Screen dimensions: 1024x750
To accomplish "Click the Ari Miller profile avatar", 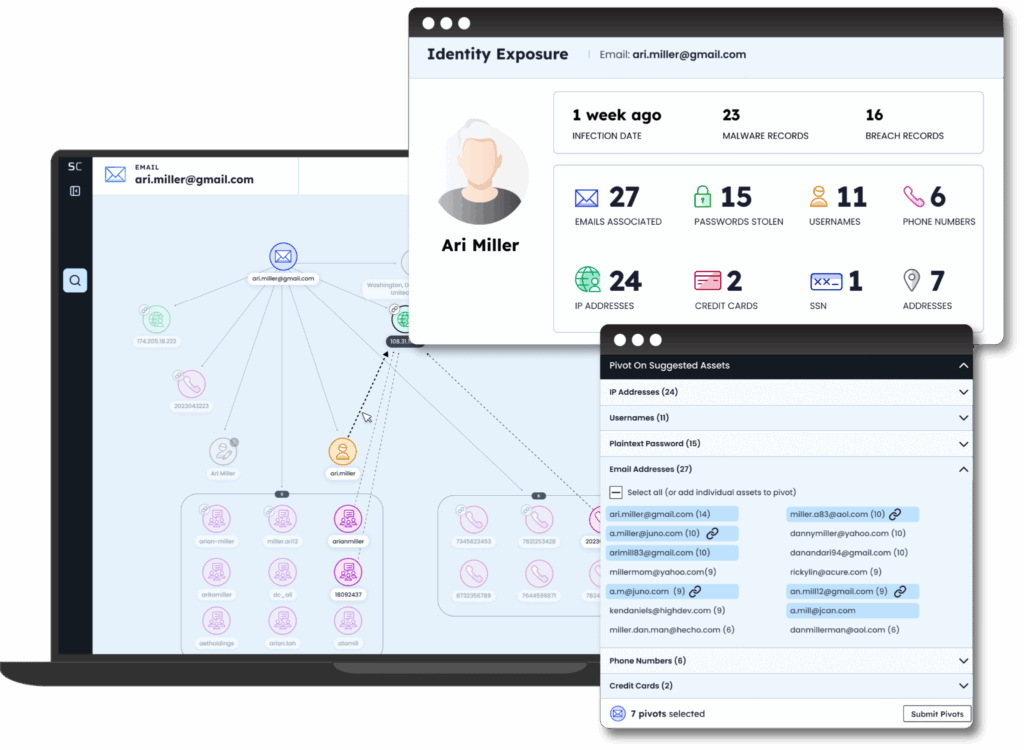I will pos(483,173).
